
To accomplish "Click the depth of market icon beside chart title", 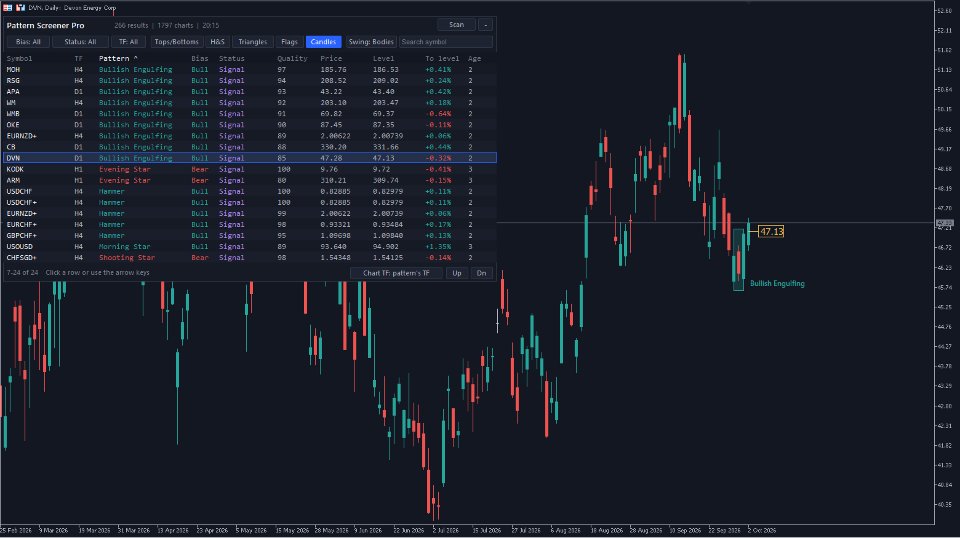I will (x=20, y=7).
